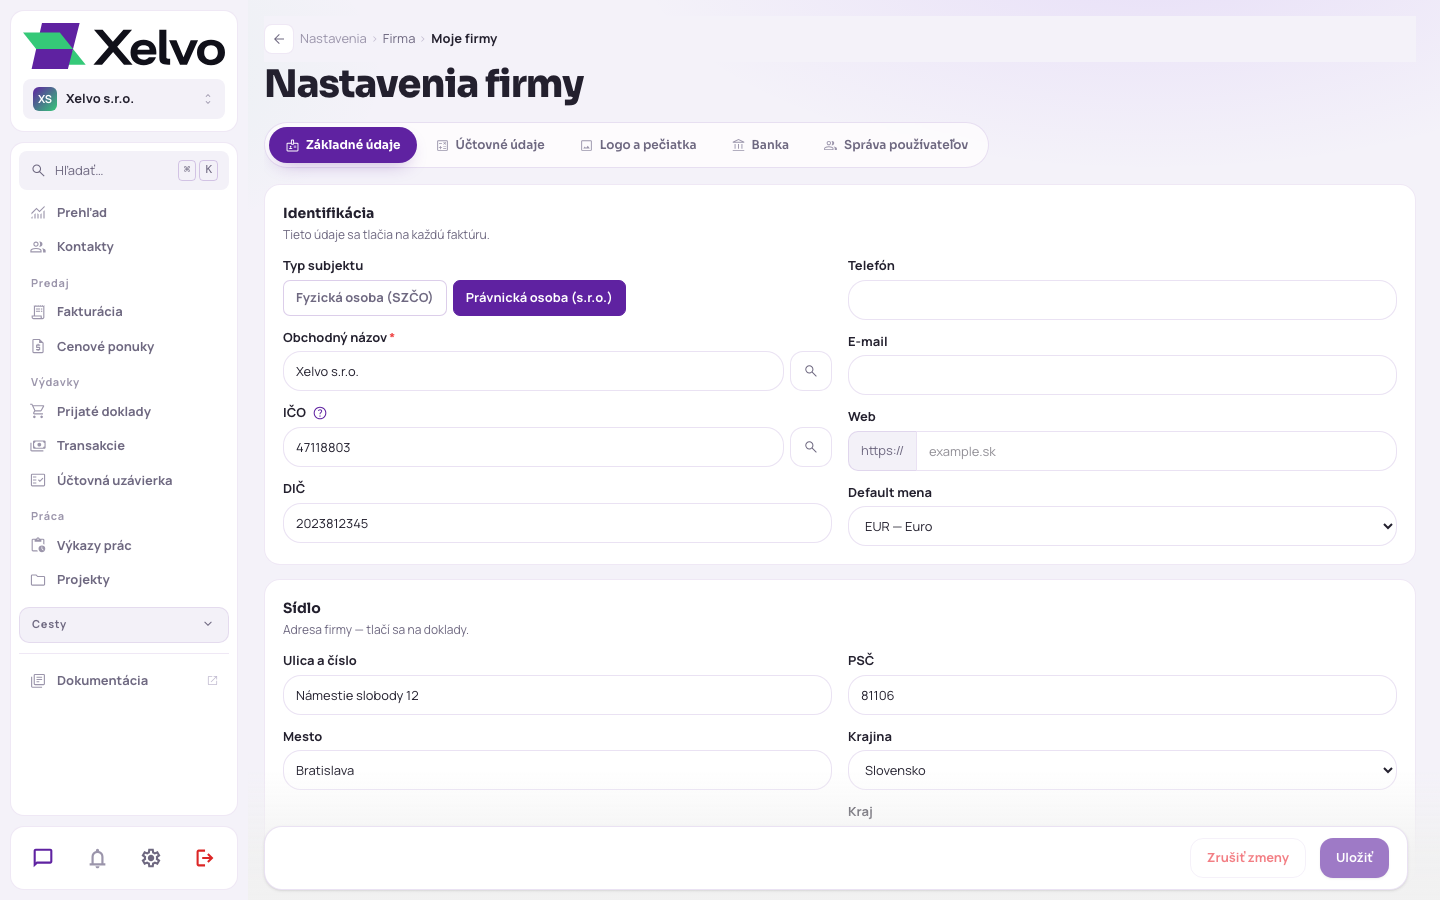
Task: Look up company by IČO search icon
Action: (x=811, y=447)
